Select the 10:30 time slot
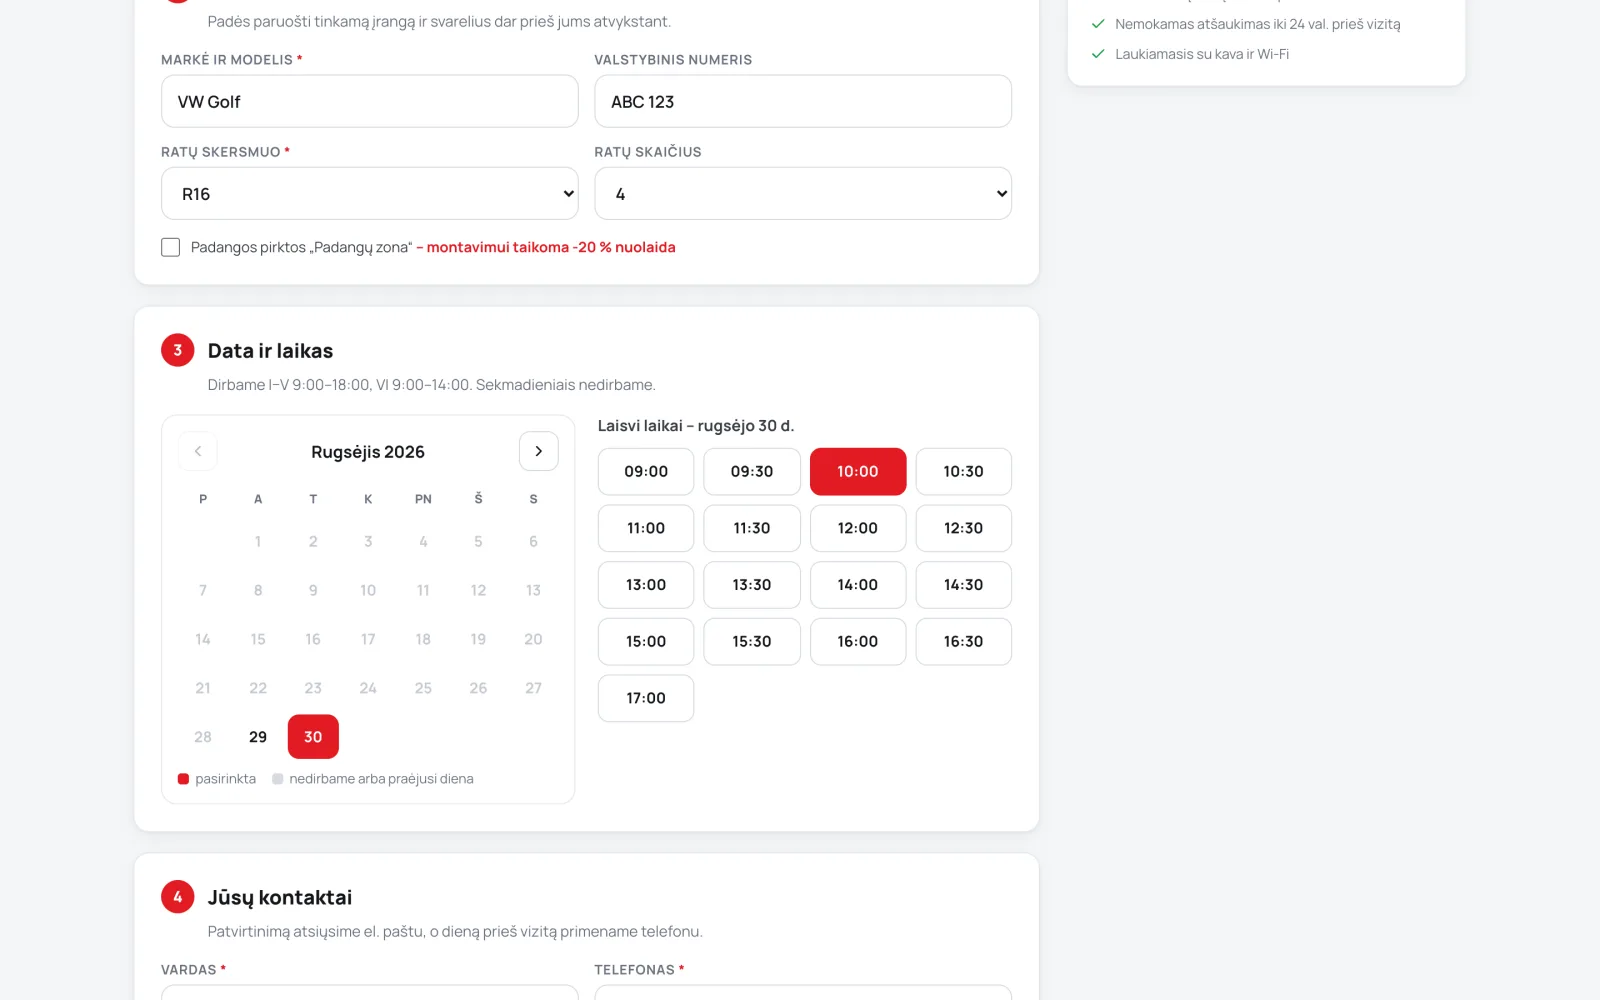1600x1000 pixels. [x=964, y=472]
